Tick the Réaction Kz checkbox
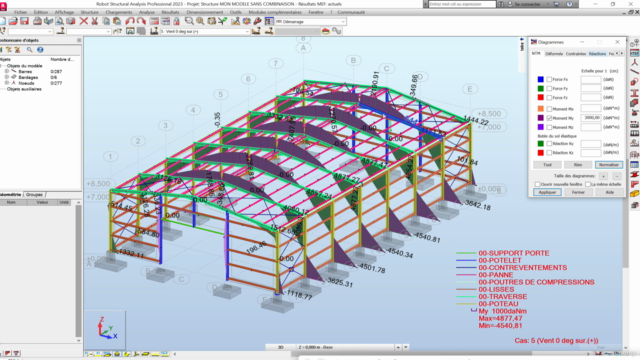This screenshot has width=640, height=360. pyautogui.click(x=549, y=153)
